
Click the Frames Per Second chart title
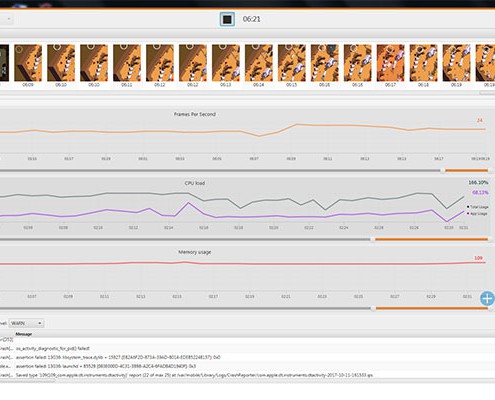(x=195, y=114)
